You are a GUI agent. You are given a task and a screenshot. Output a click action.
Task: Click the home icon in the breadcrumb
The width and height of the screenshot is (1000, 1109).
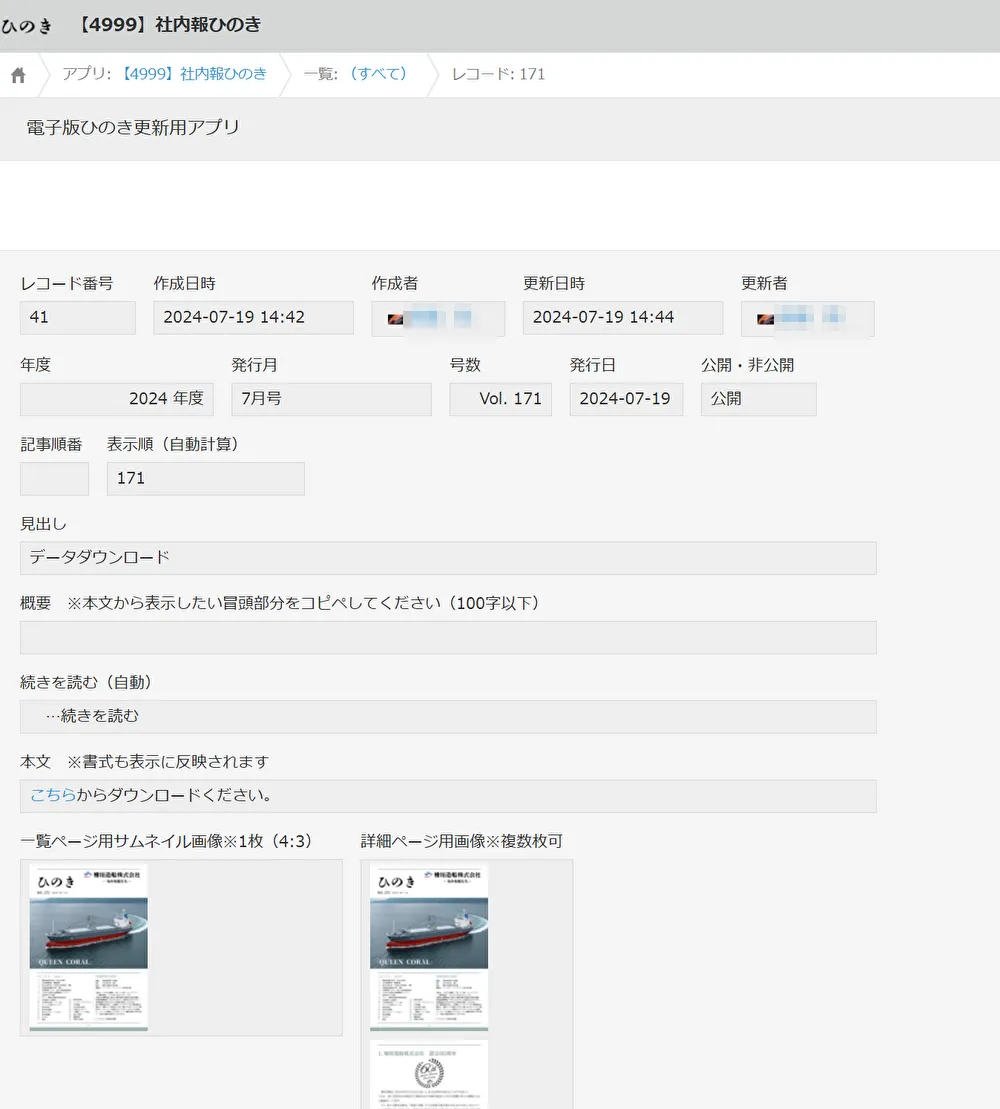coord(16,73)
